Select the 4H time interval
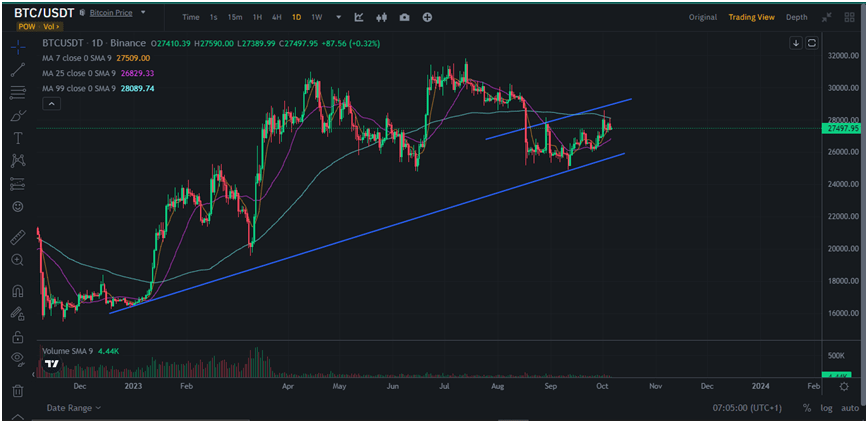Screen dimensions: 868x423 [276, 17]
